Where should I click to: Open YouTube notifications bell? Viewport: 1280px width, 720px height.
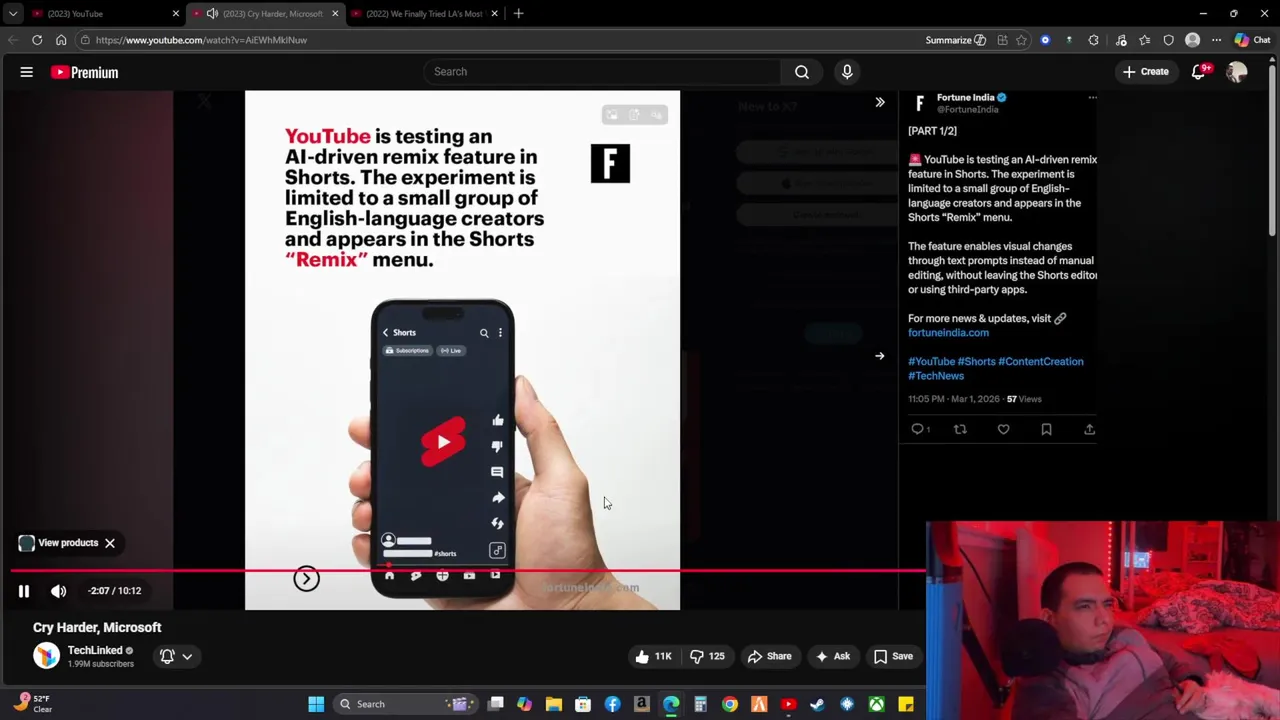pyautogui.click(x=1199, y=72)
